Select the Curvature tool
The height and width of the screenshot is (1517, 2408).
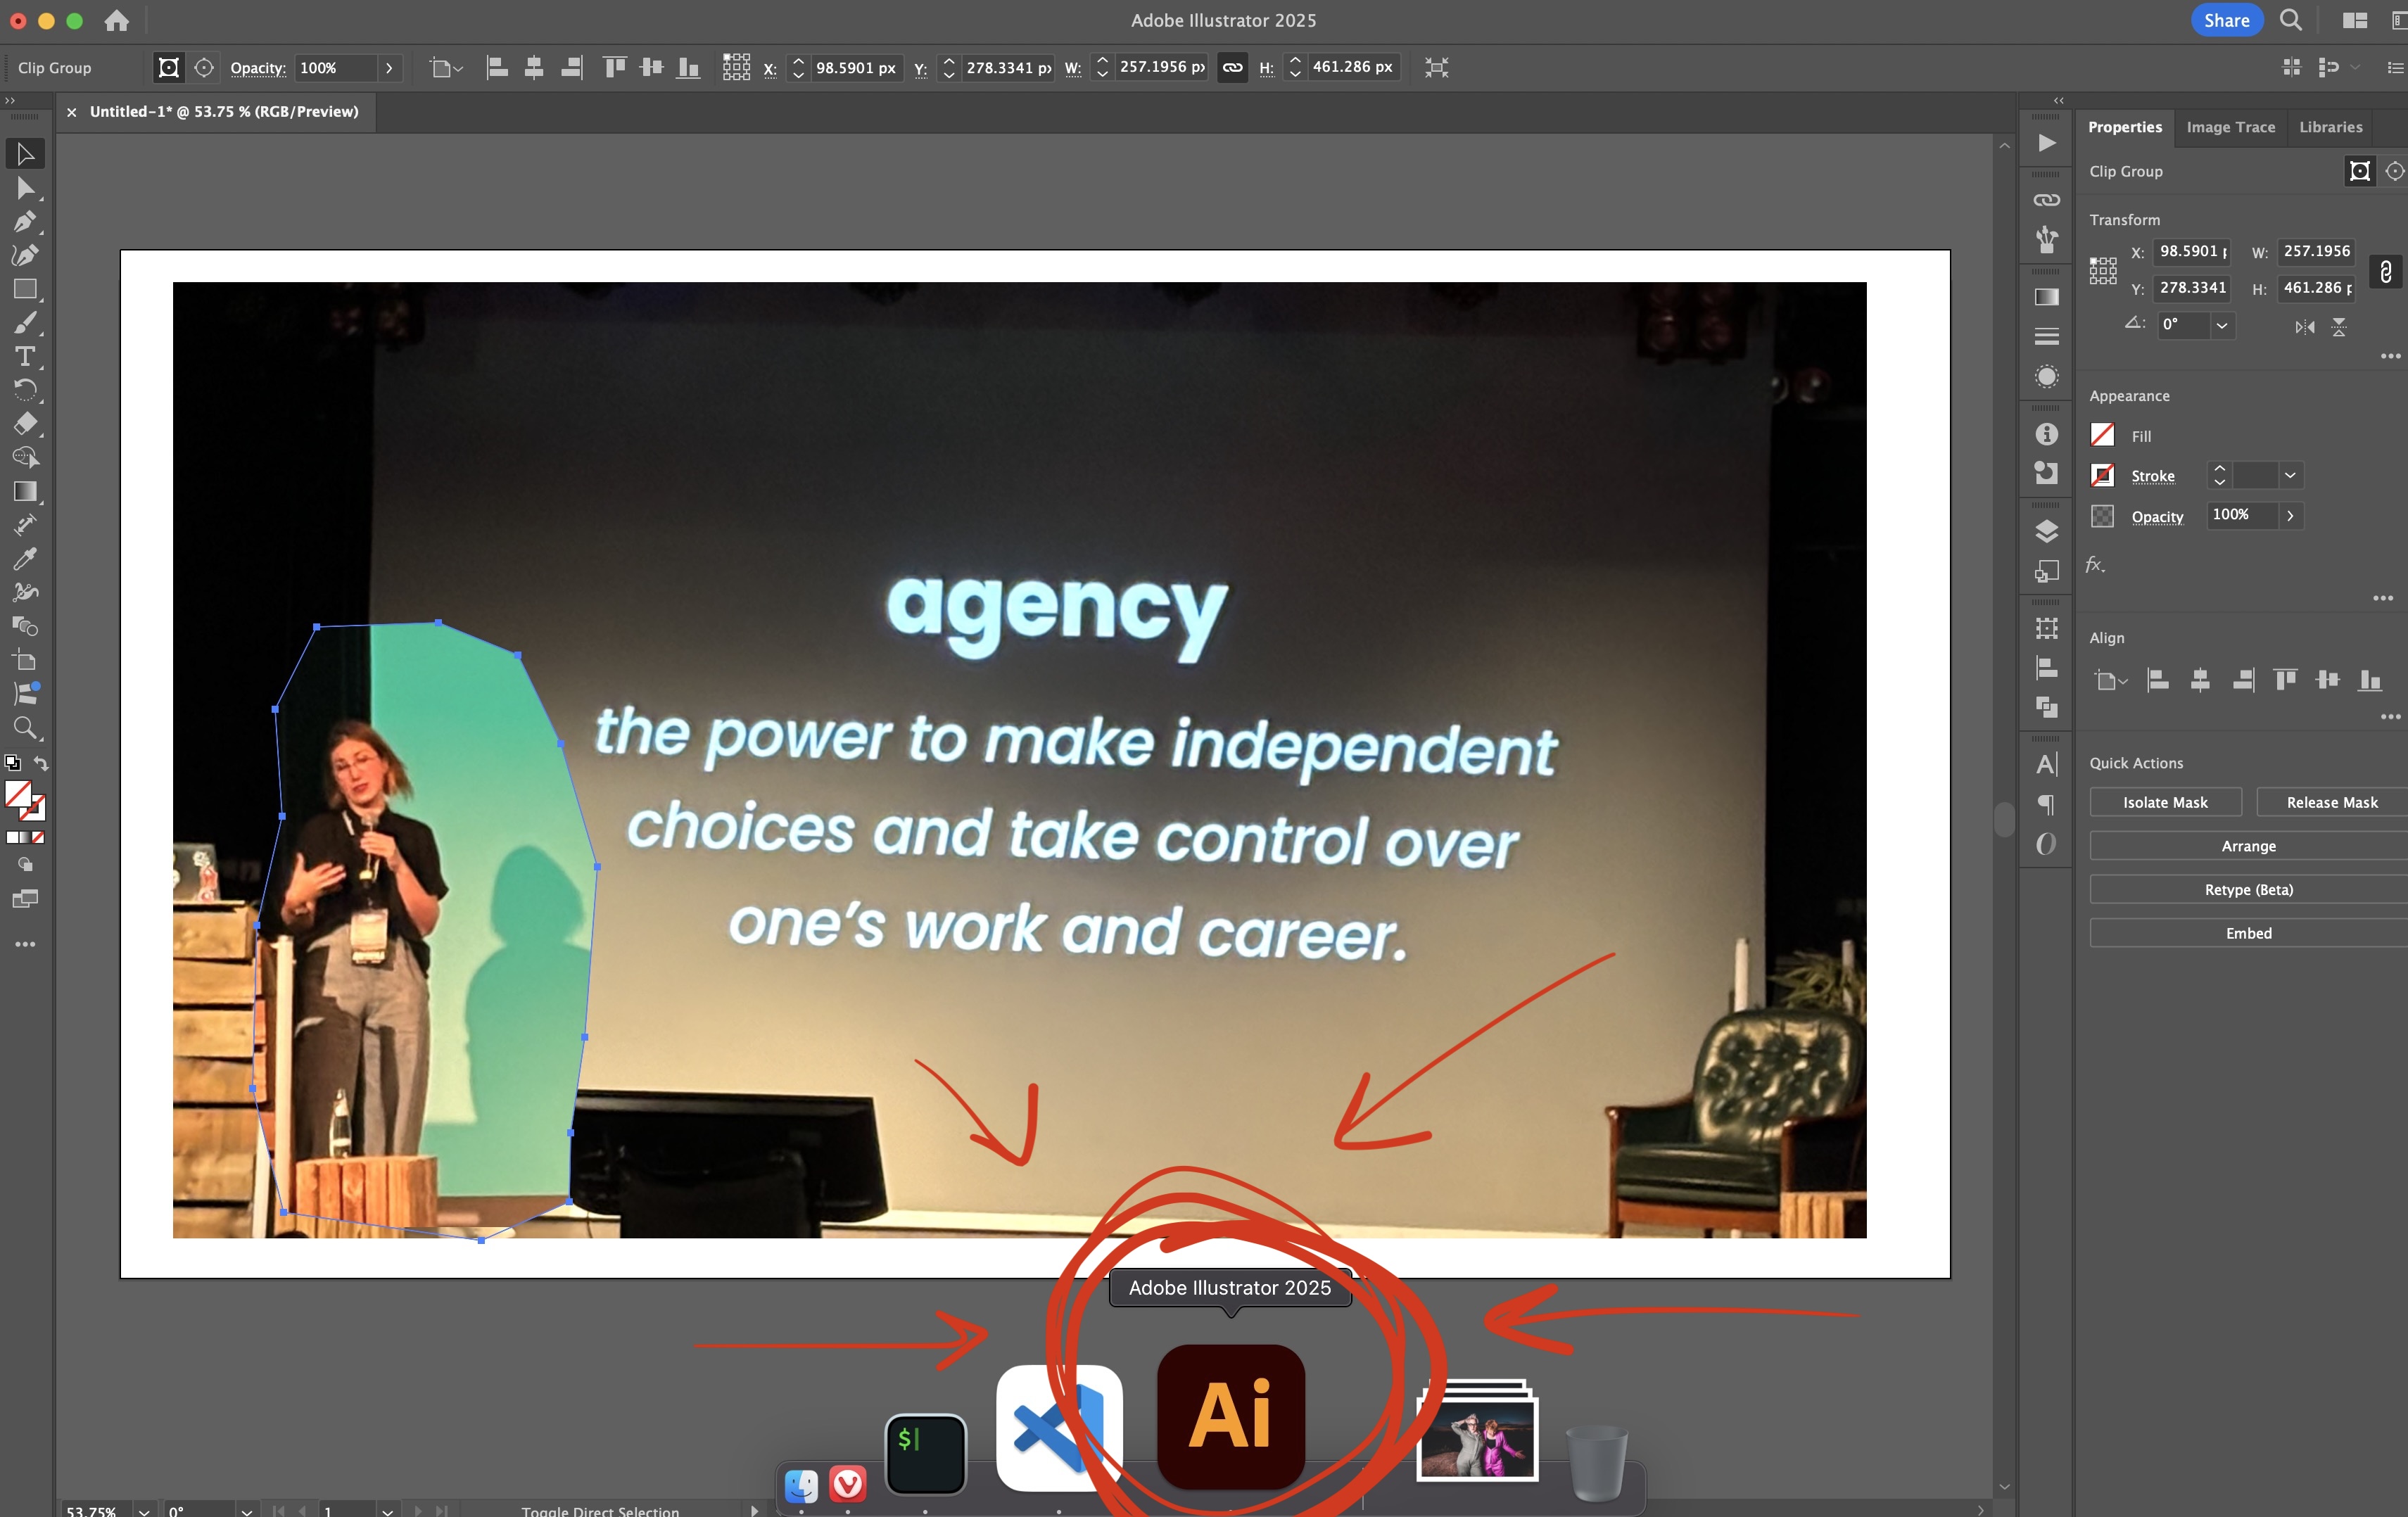point(25,255)
